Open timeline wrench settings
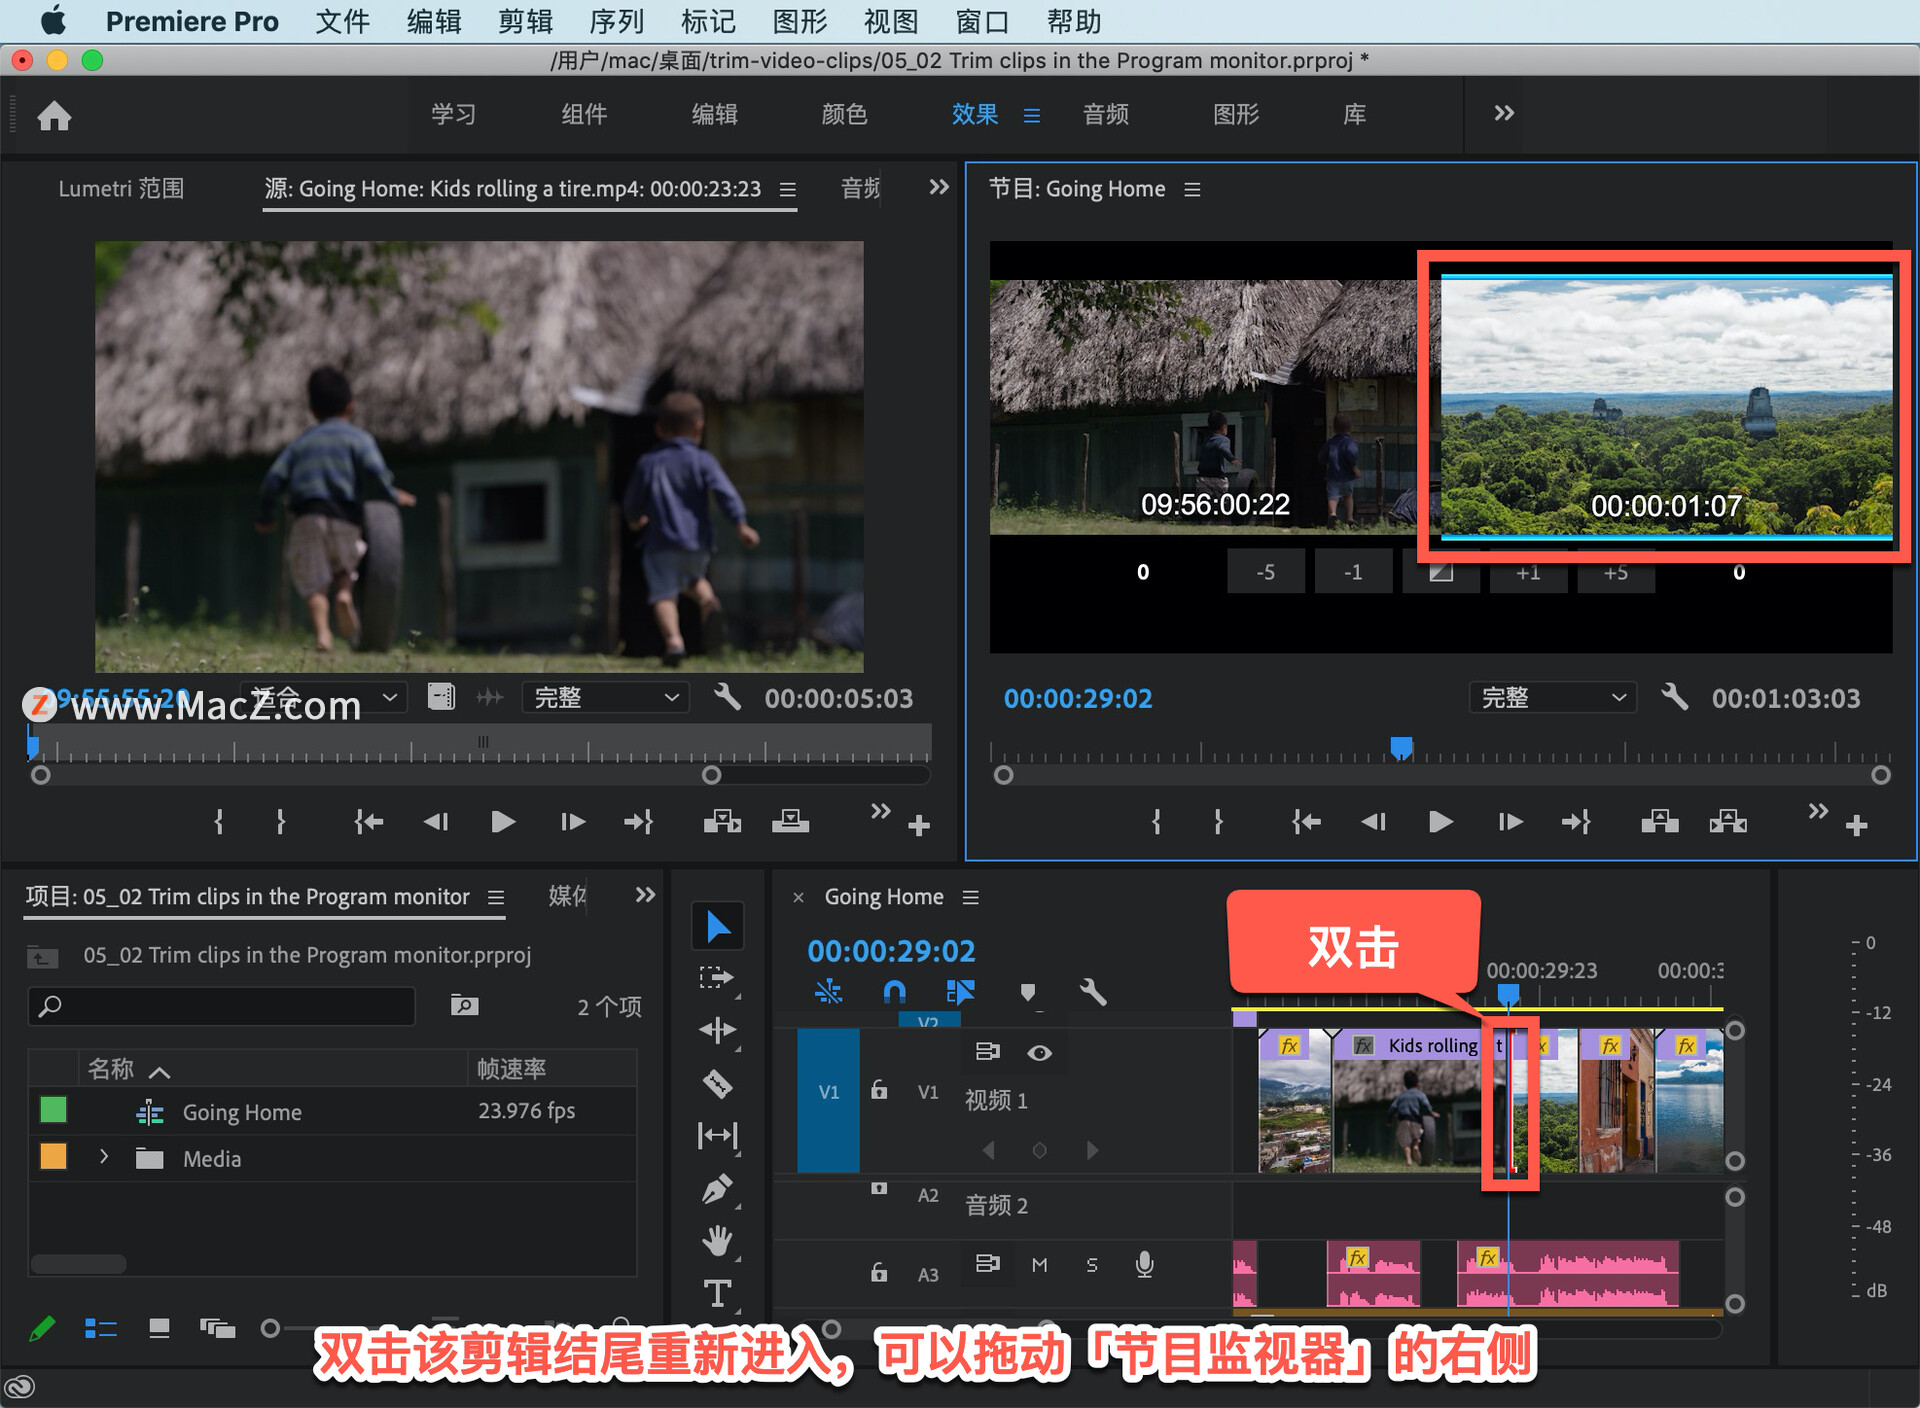This screenshot has width=1920, height=1408. pos(1092,992)
